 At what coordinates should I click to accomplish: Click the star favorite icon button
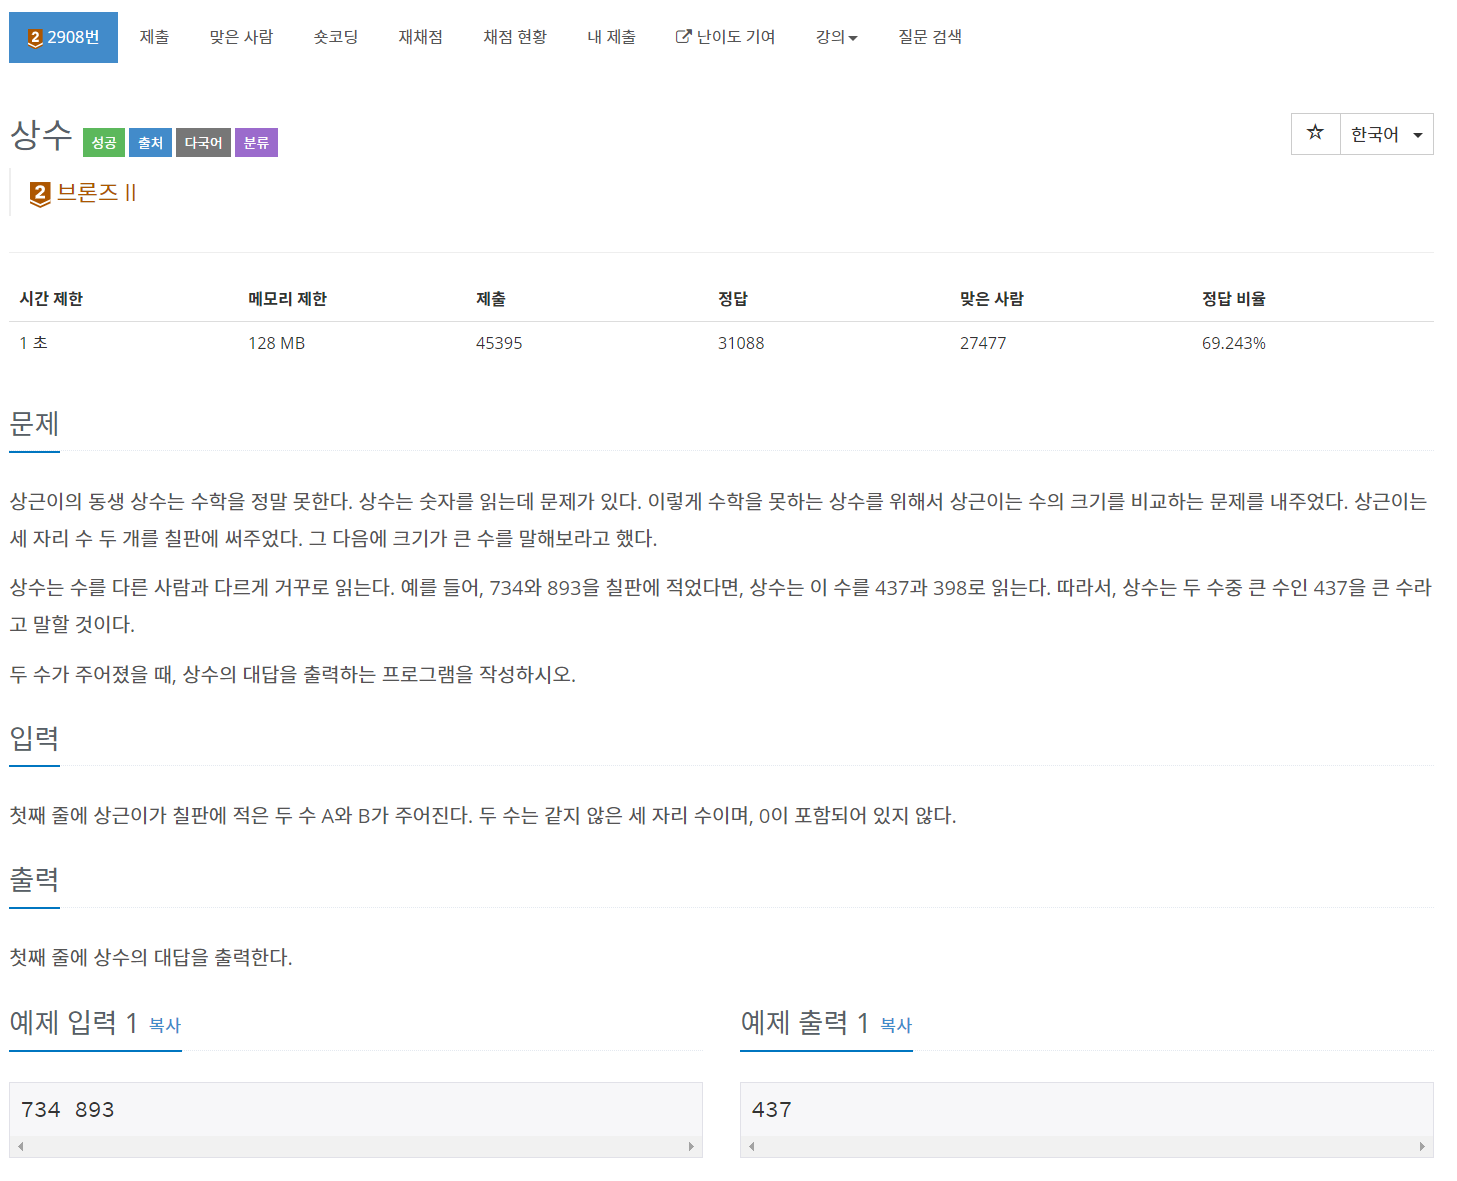(1315, 134)
